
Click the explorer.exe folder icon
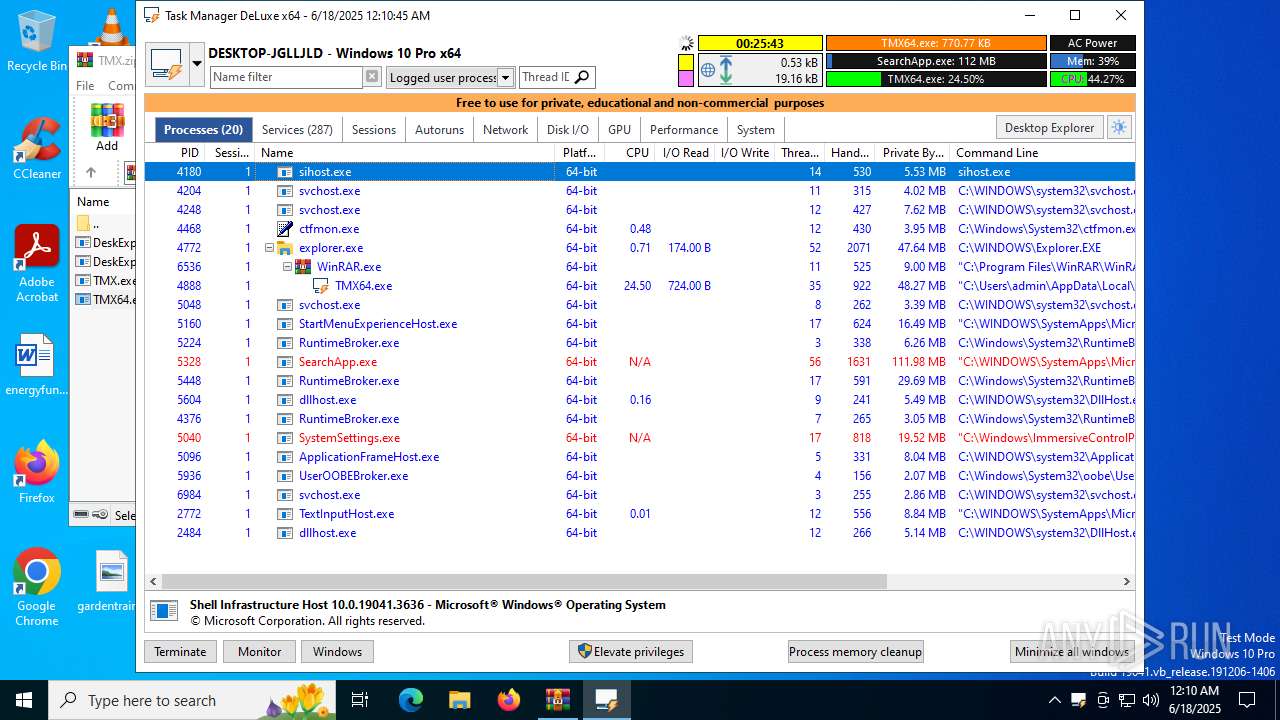coord(285,248)
